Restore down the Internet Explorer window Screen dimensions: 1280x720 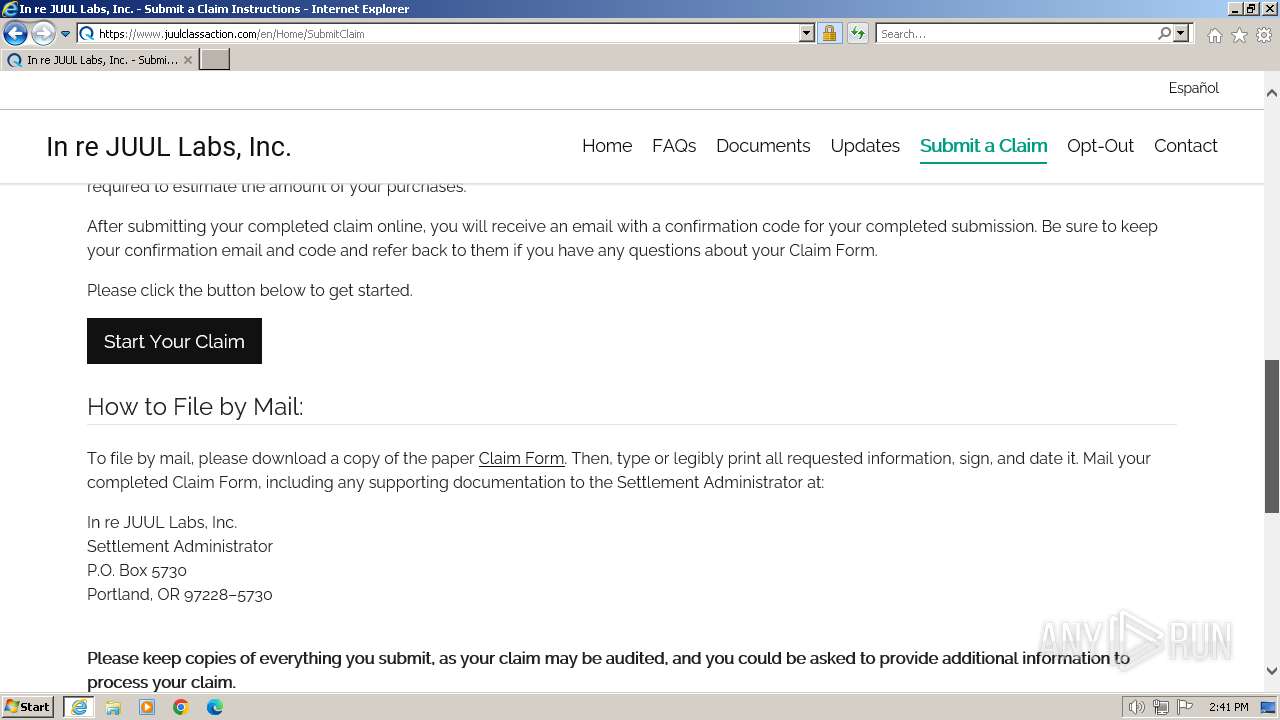[x=1251, y=9]
